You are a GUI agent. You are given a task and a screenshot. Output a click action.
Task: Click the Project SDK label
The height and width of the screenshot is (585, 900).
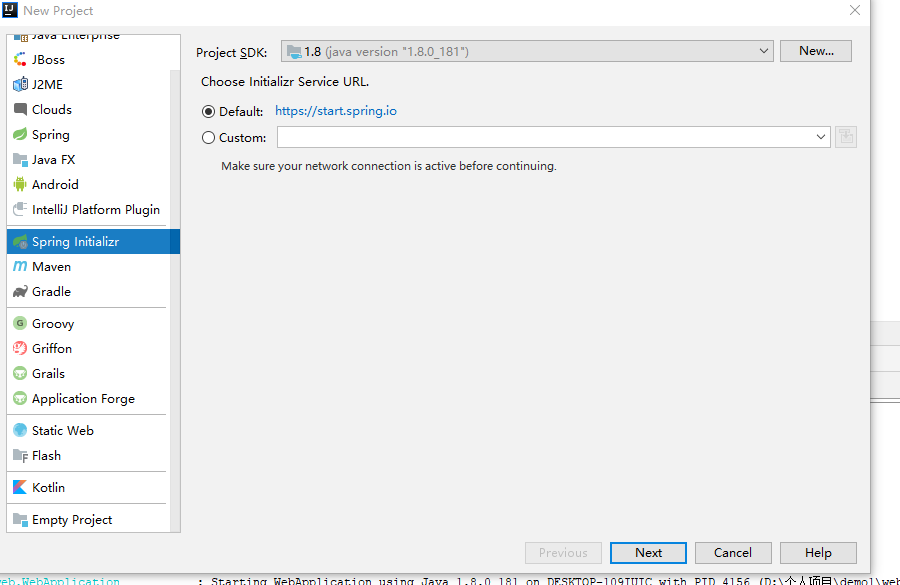point(231,53)
